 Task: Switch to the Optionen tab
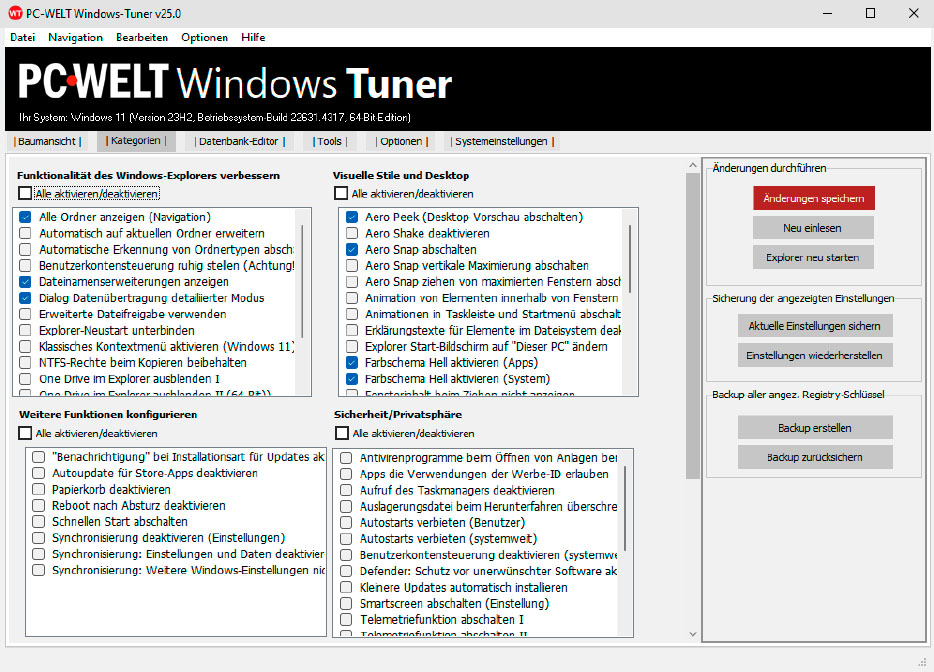point(401,141)
